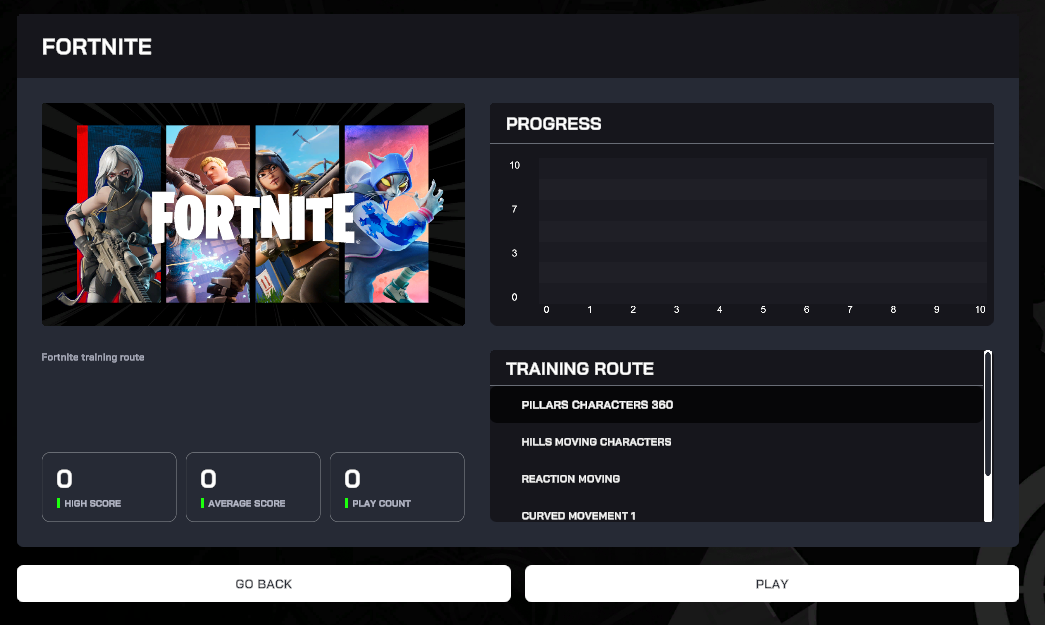The height and width of the screenshot is (625, 1045).
Task: Click the Average Score stat card
Action: coord(253,487)
